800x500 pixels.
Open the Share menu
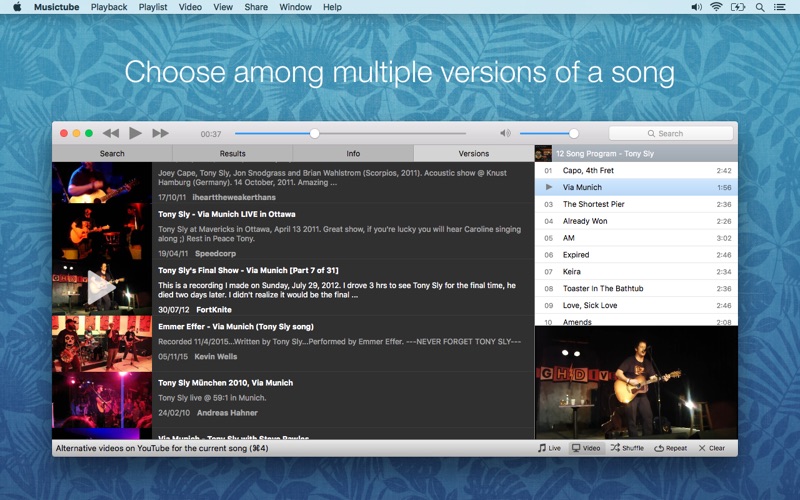click(256, 7)
